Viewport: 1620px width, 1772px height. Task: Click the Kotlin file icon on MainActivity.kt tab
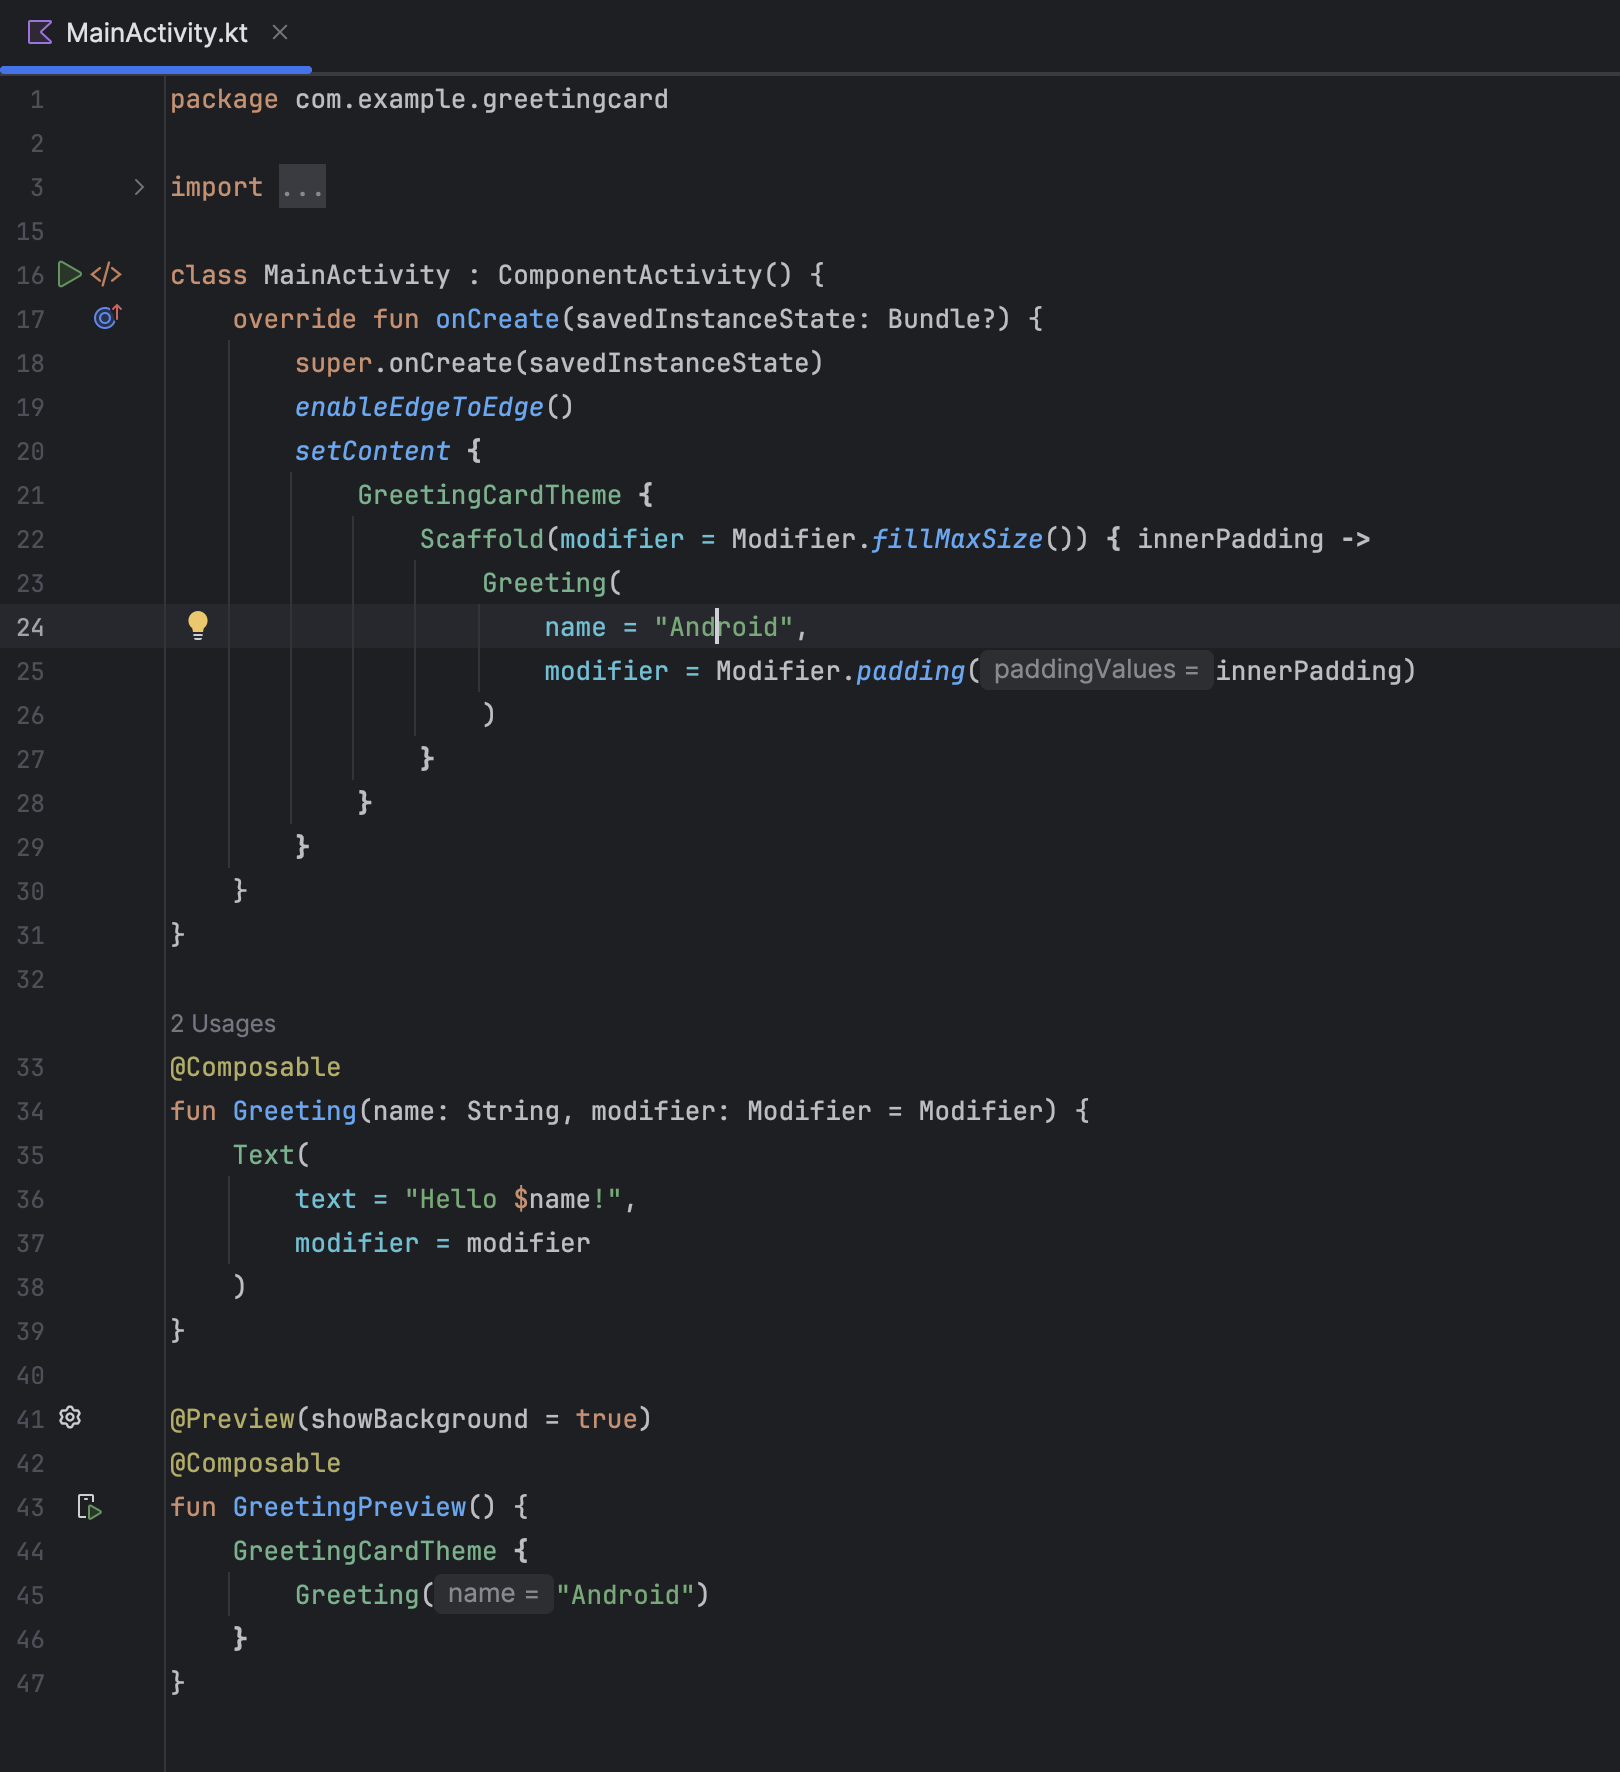click(x=40, y=33)
